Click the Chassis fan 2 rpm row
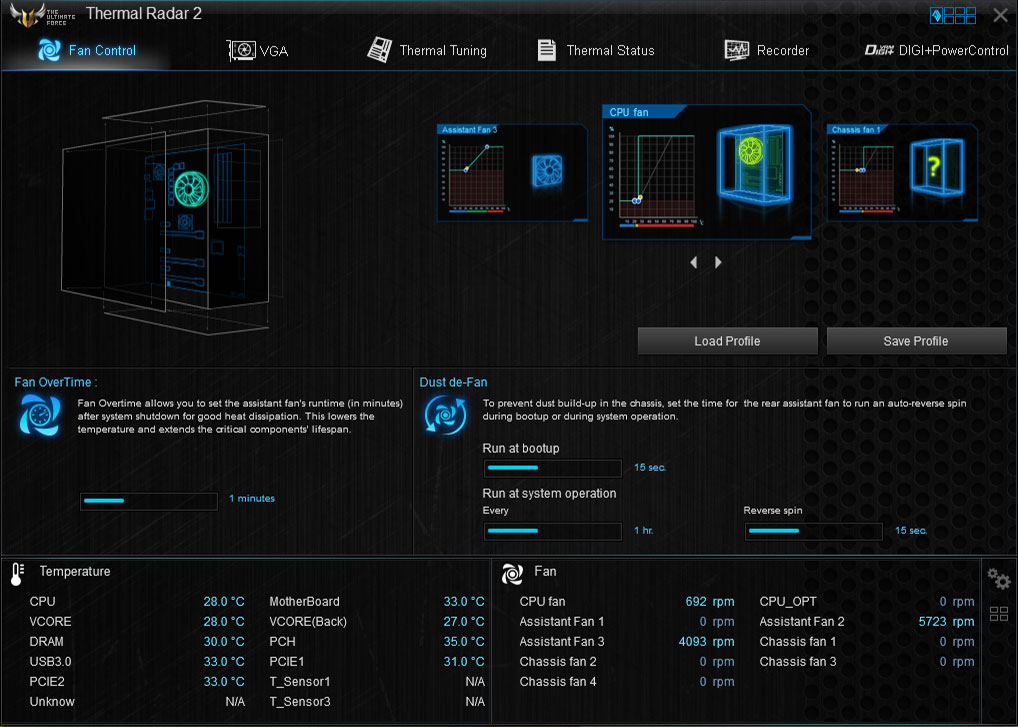 (627, 662)
